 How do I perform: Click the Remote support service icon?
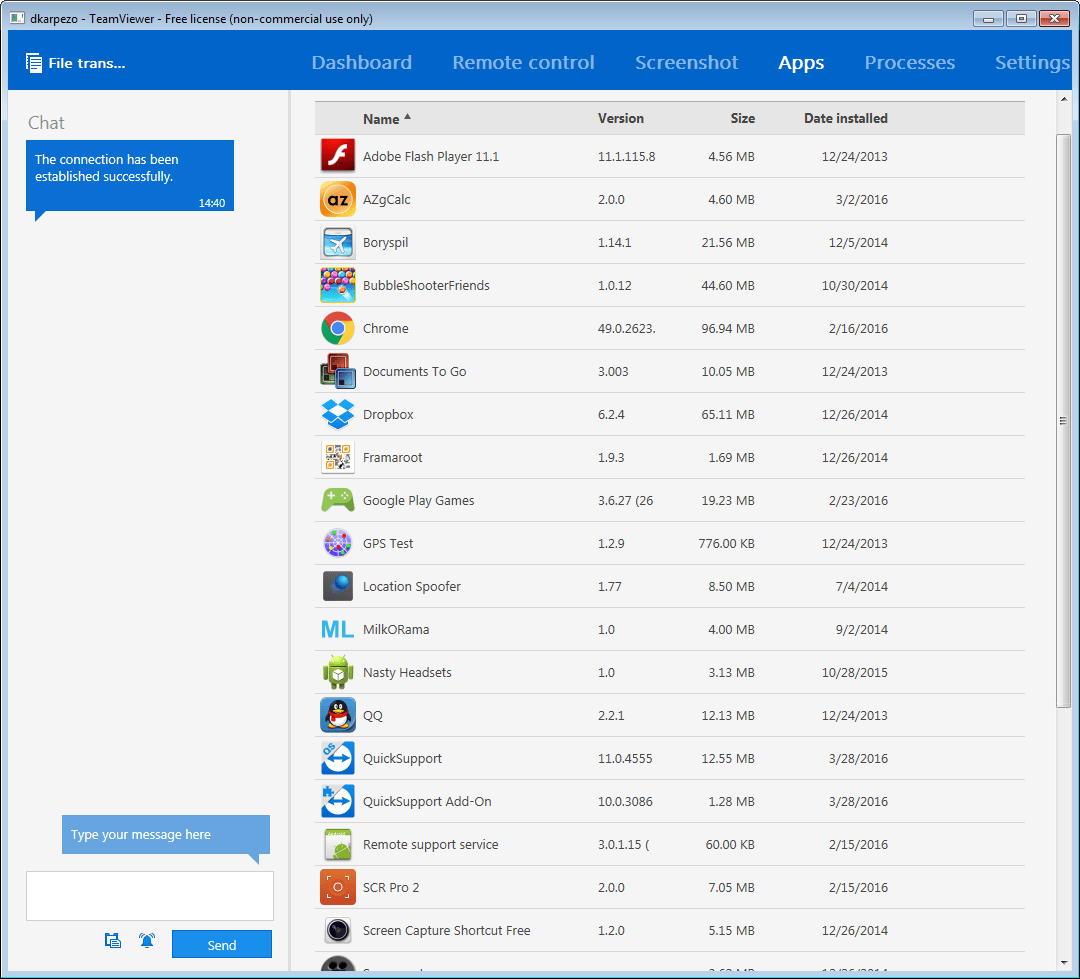click(338, 845)
